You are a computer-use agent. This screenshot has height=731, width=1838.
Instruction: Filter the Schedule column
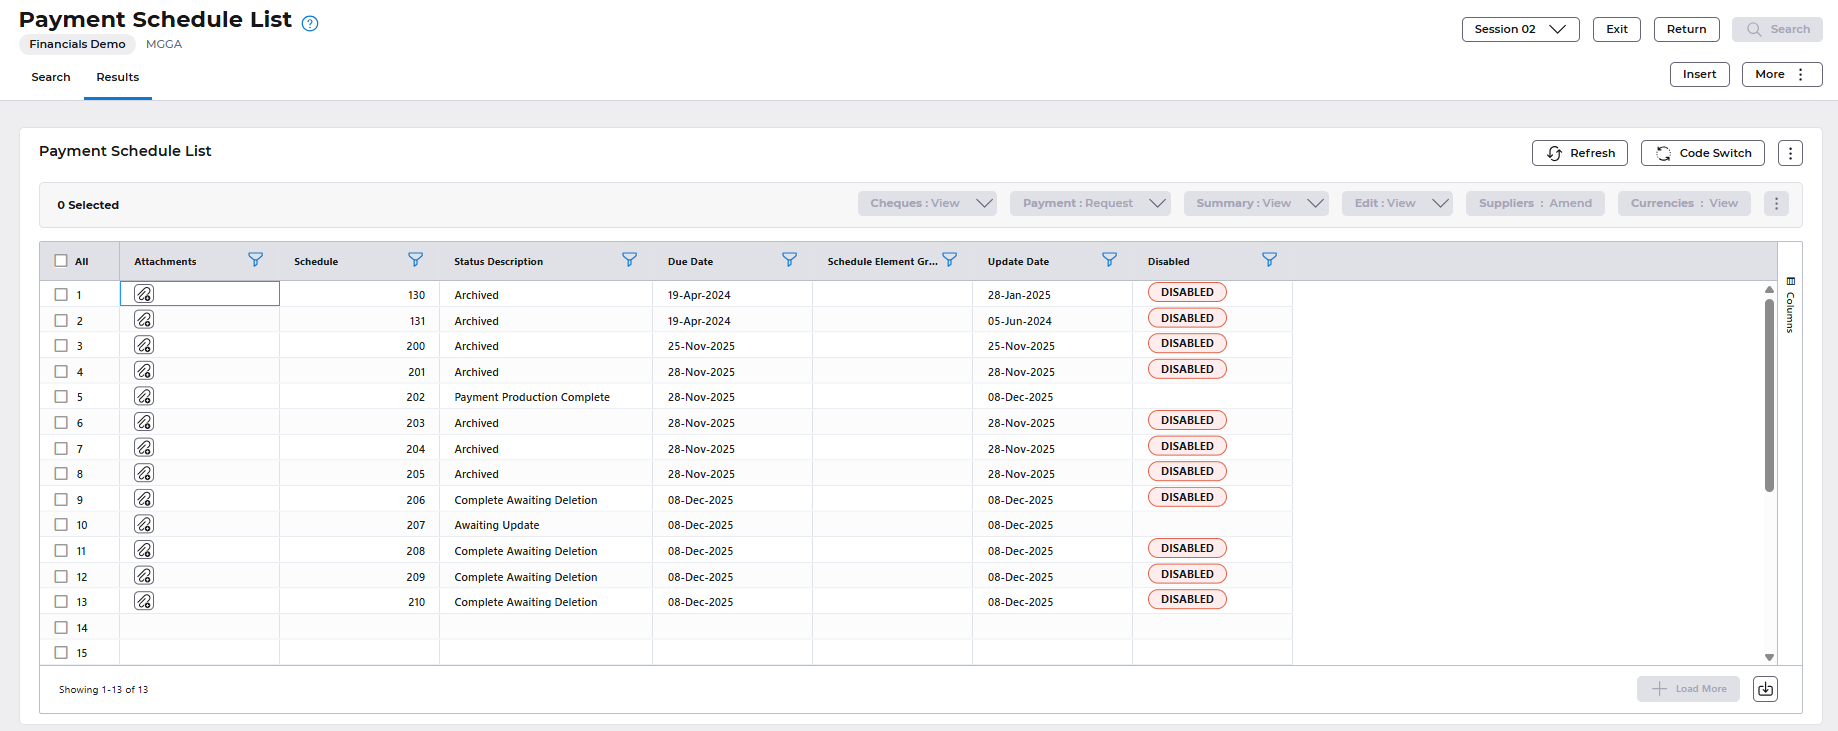415,260
